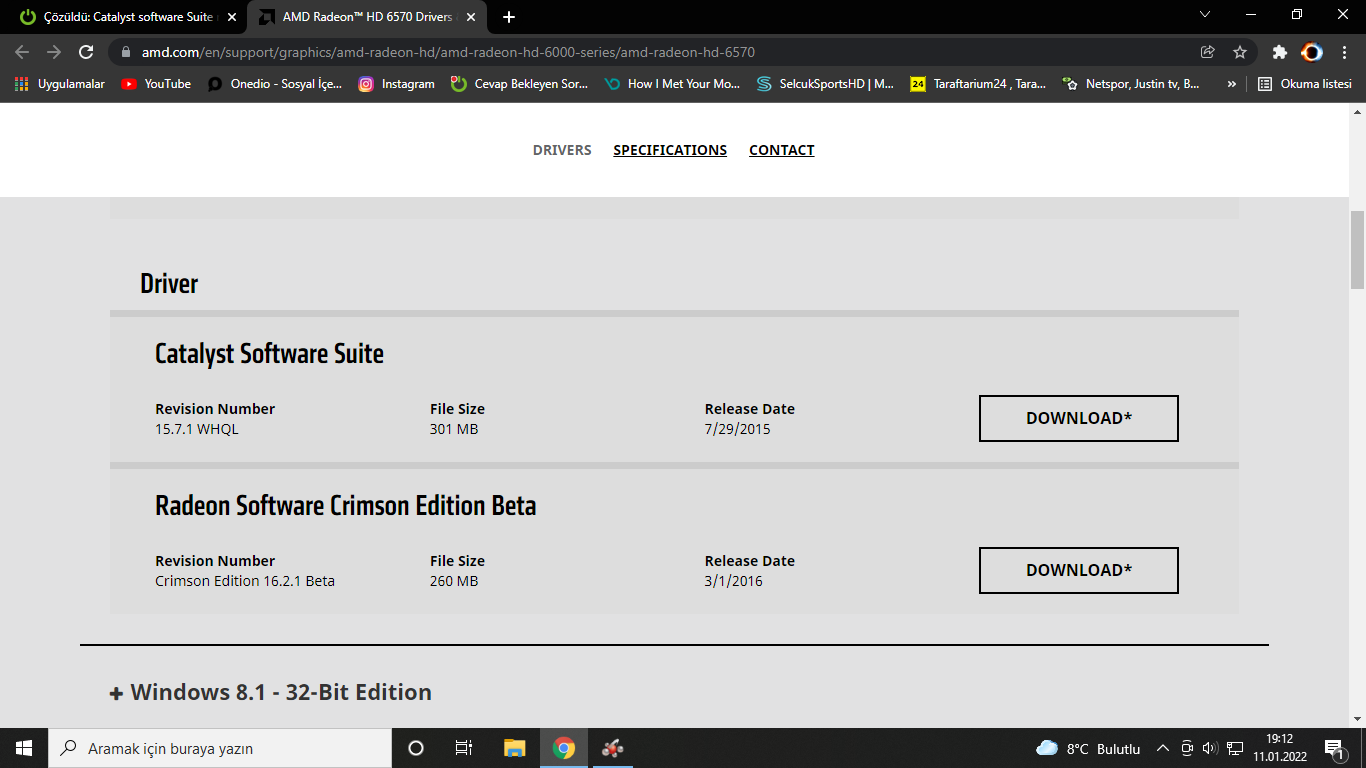Open the CONTACT section
This screenshot has width=1366, height=768.
coord(782,150)
